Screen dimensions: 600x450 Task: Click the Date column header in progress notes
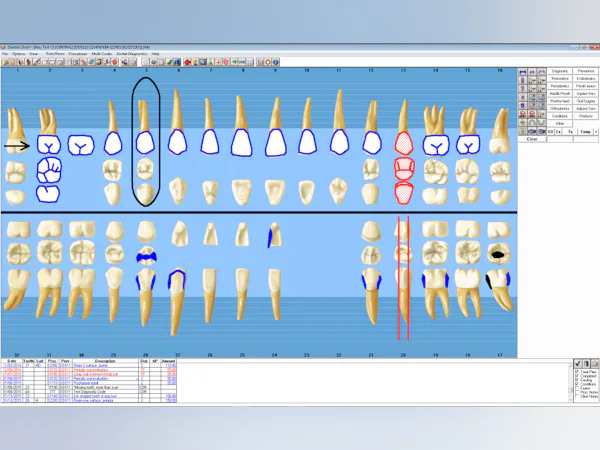(11, 361)
